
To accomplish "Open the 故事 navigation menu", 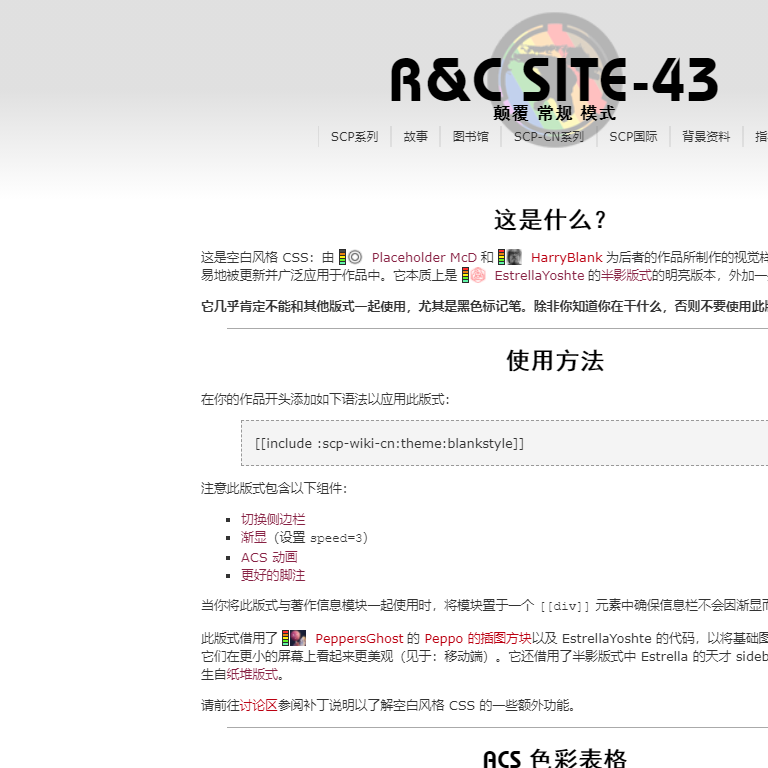I will [415, 137].
